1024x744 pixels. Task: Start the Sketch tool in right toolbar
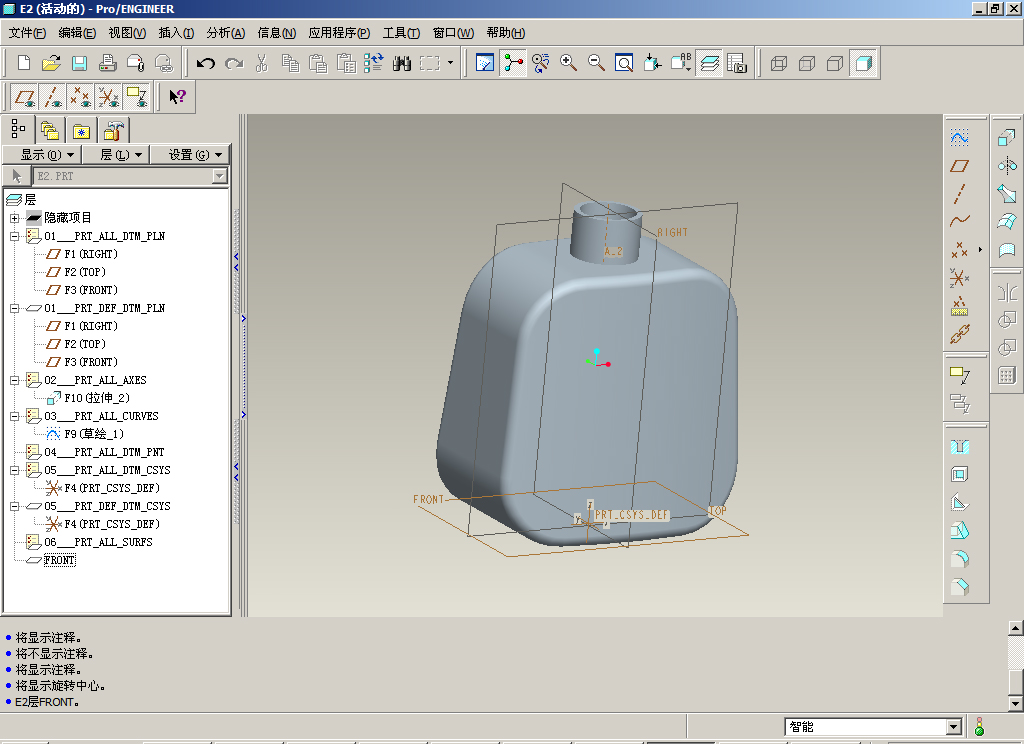click(x=959, y=137)
